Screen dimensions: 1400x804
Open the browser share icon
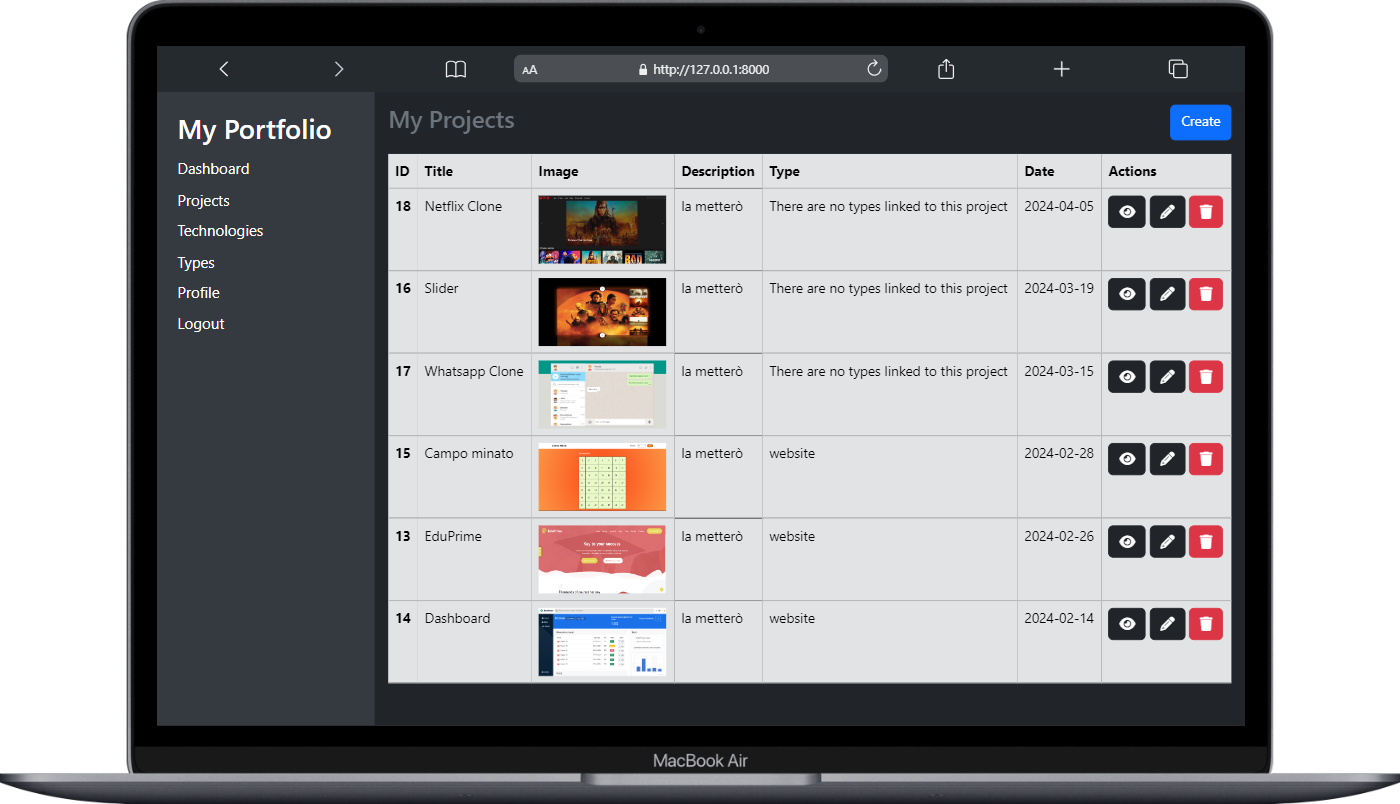click(x=946, y=68)
